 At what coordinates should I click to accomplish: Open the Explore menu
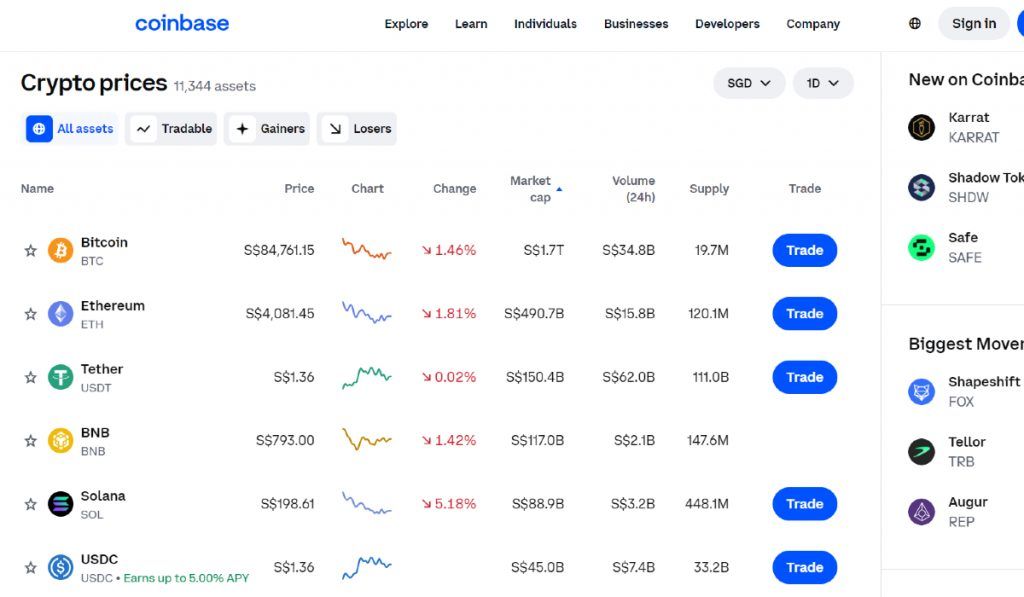click(x=406, y=24)
